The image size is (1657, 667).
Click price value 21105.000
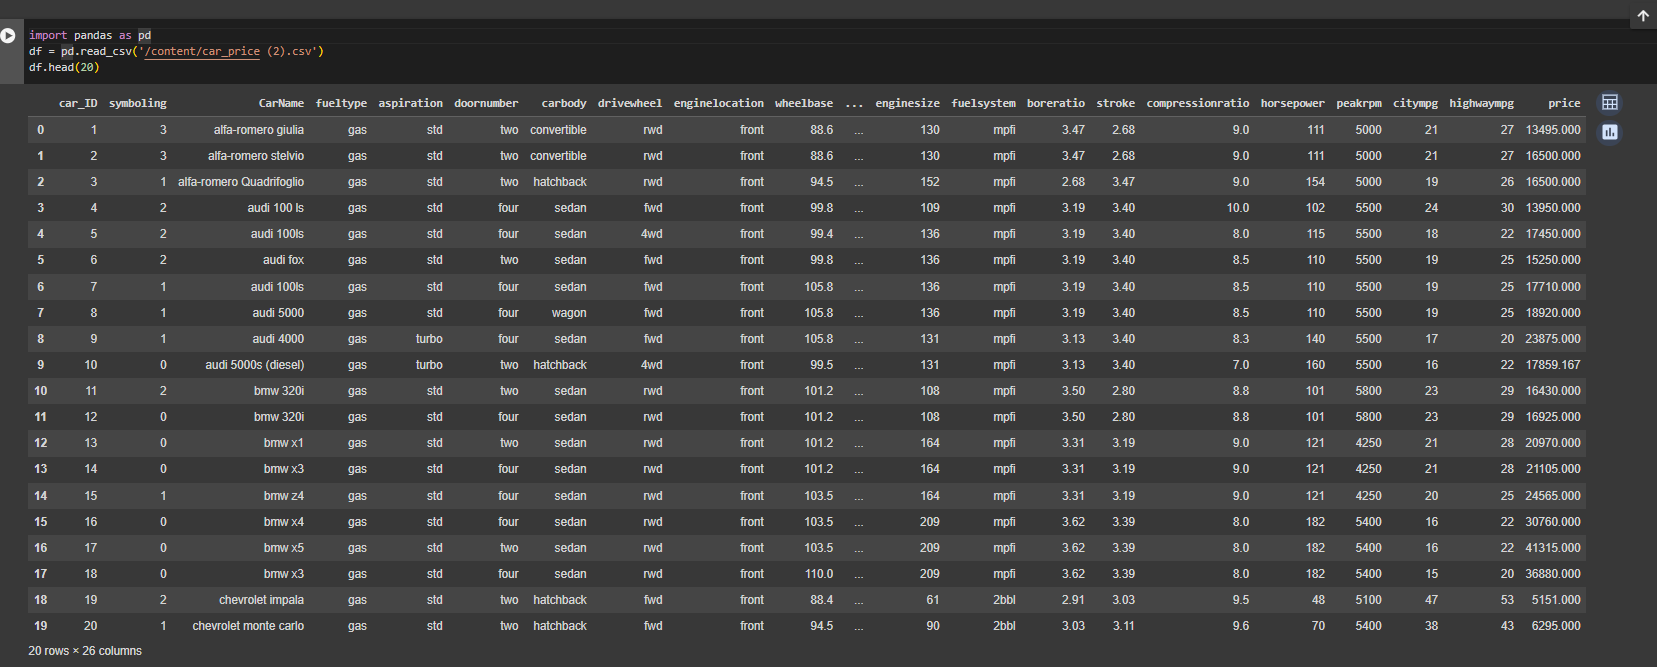point(1553,469)
